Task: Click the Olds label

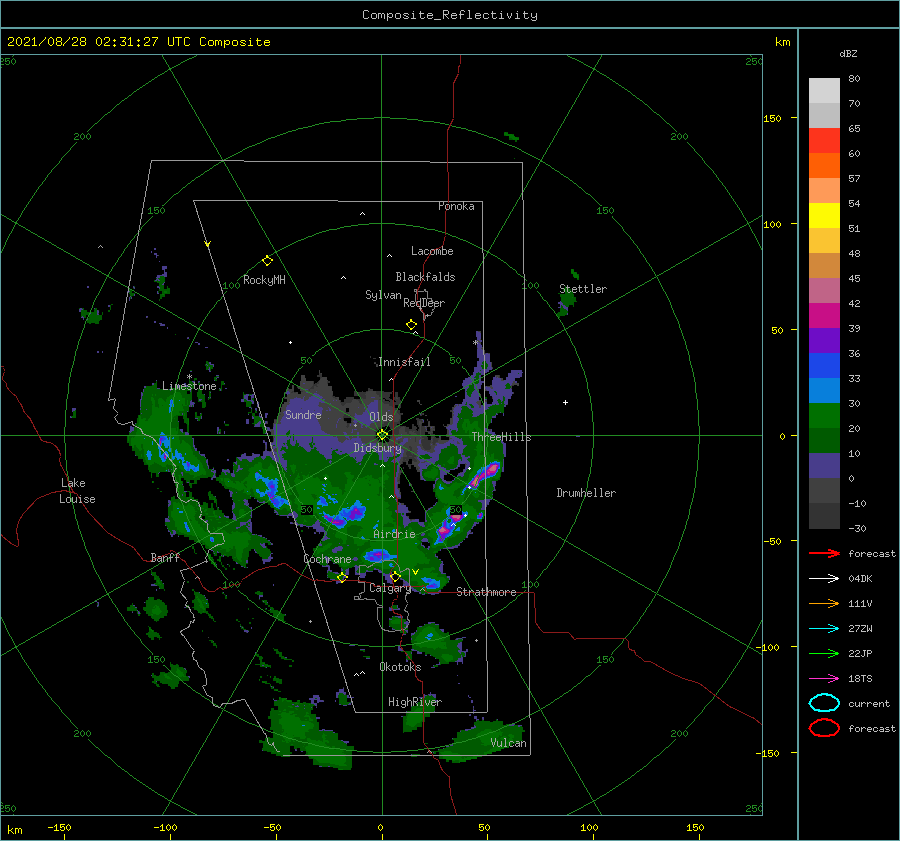Action: tap(381, 417)
